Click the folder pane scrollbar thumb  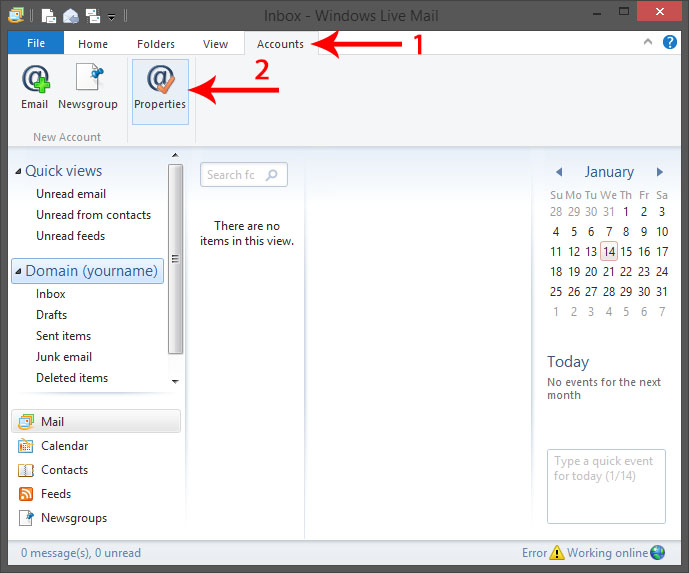point(175,259)
